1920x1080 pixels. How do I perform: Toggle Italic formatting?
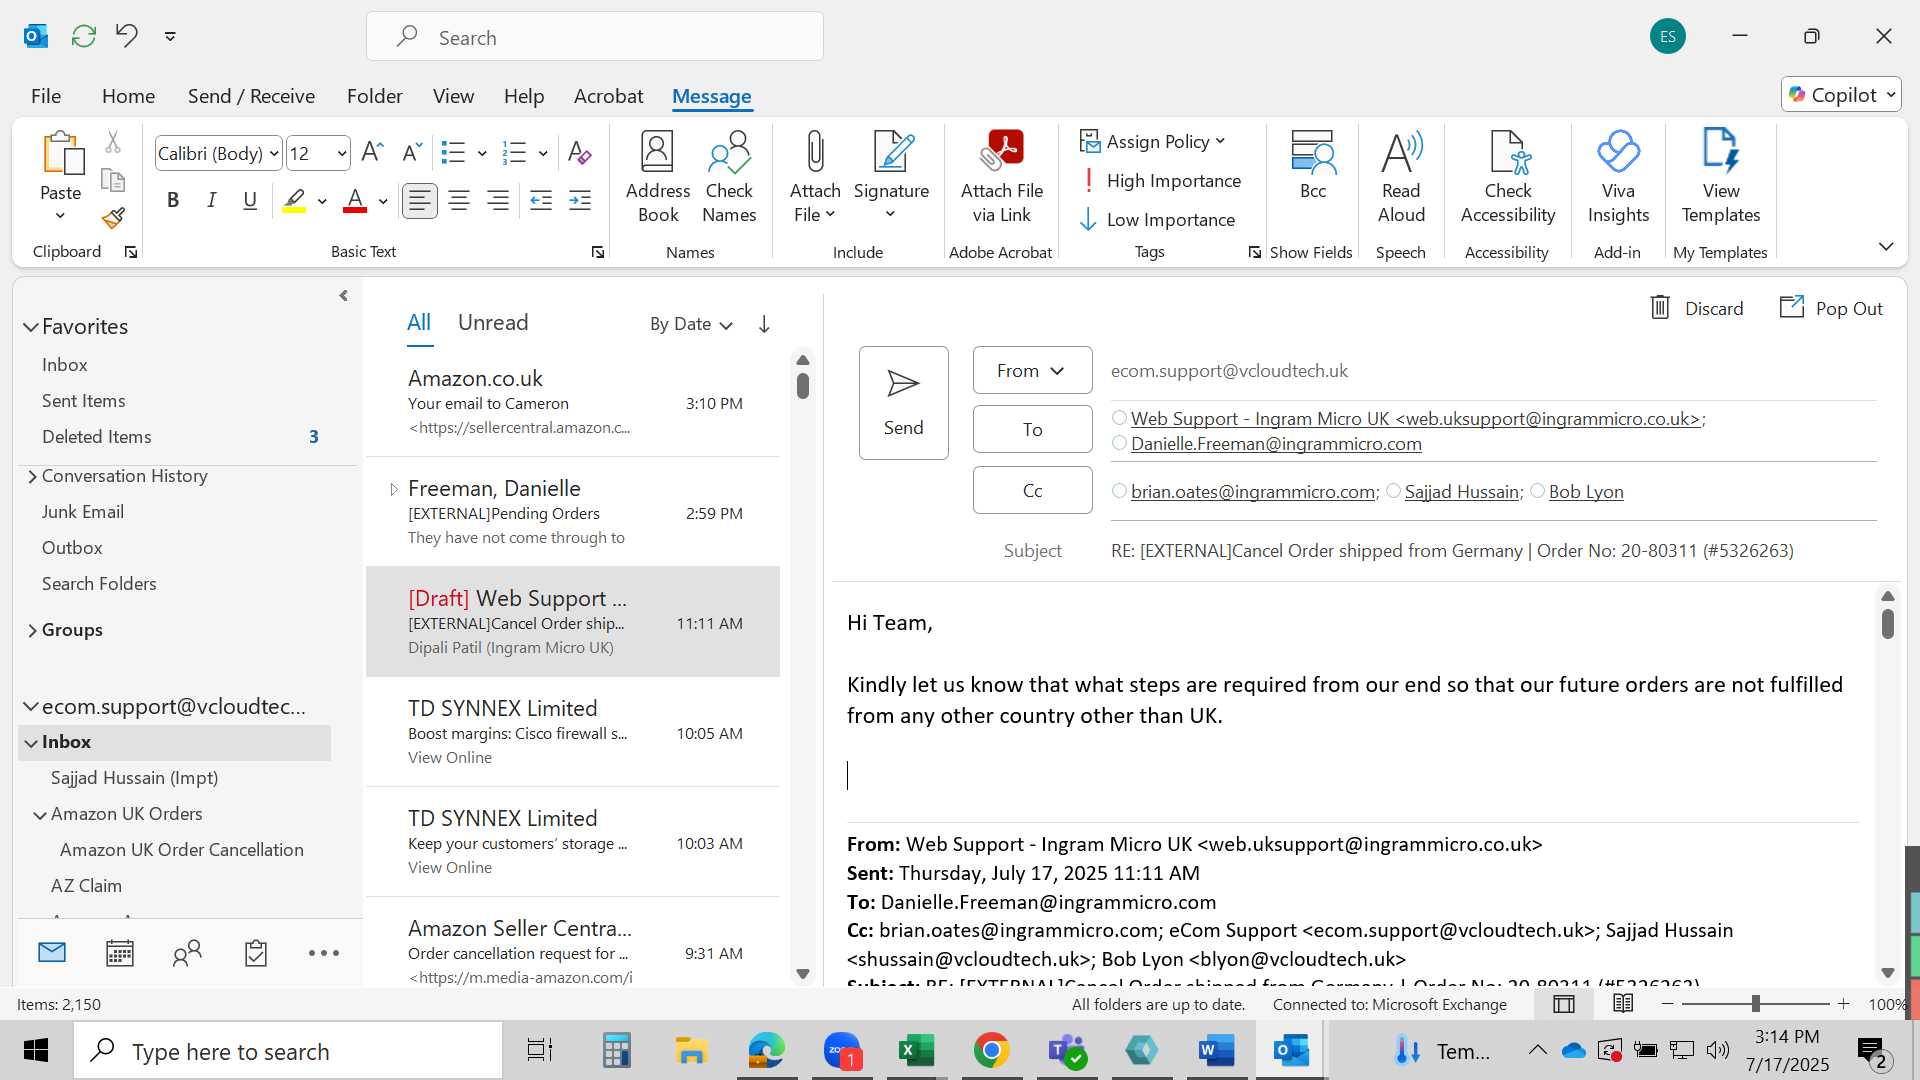click(x=212, y=200)
